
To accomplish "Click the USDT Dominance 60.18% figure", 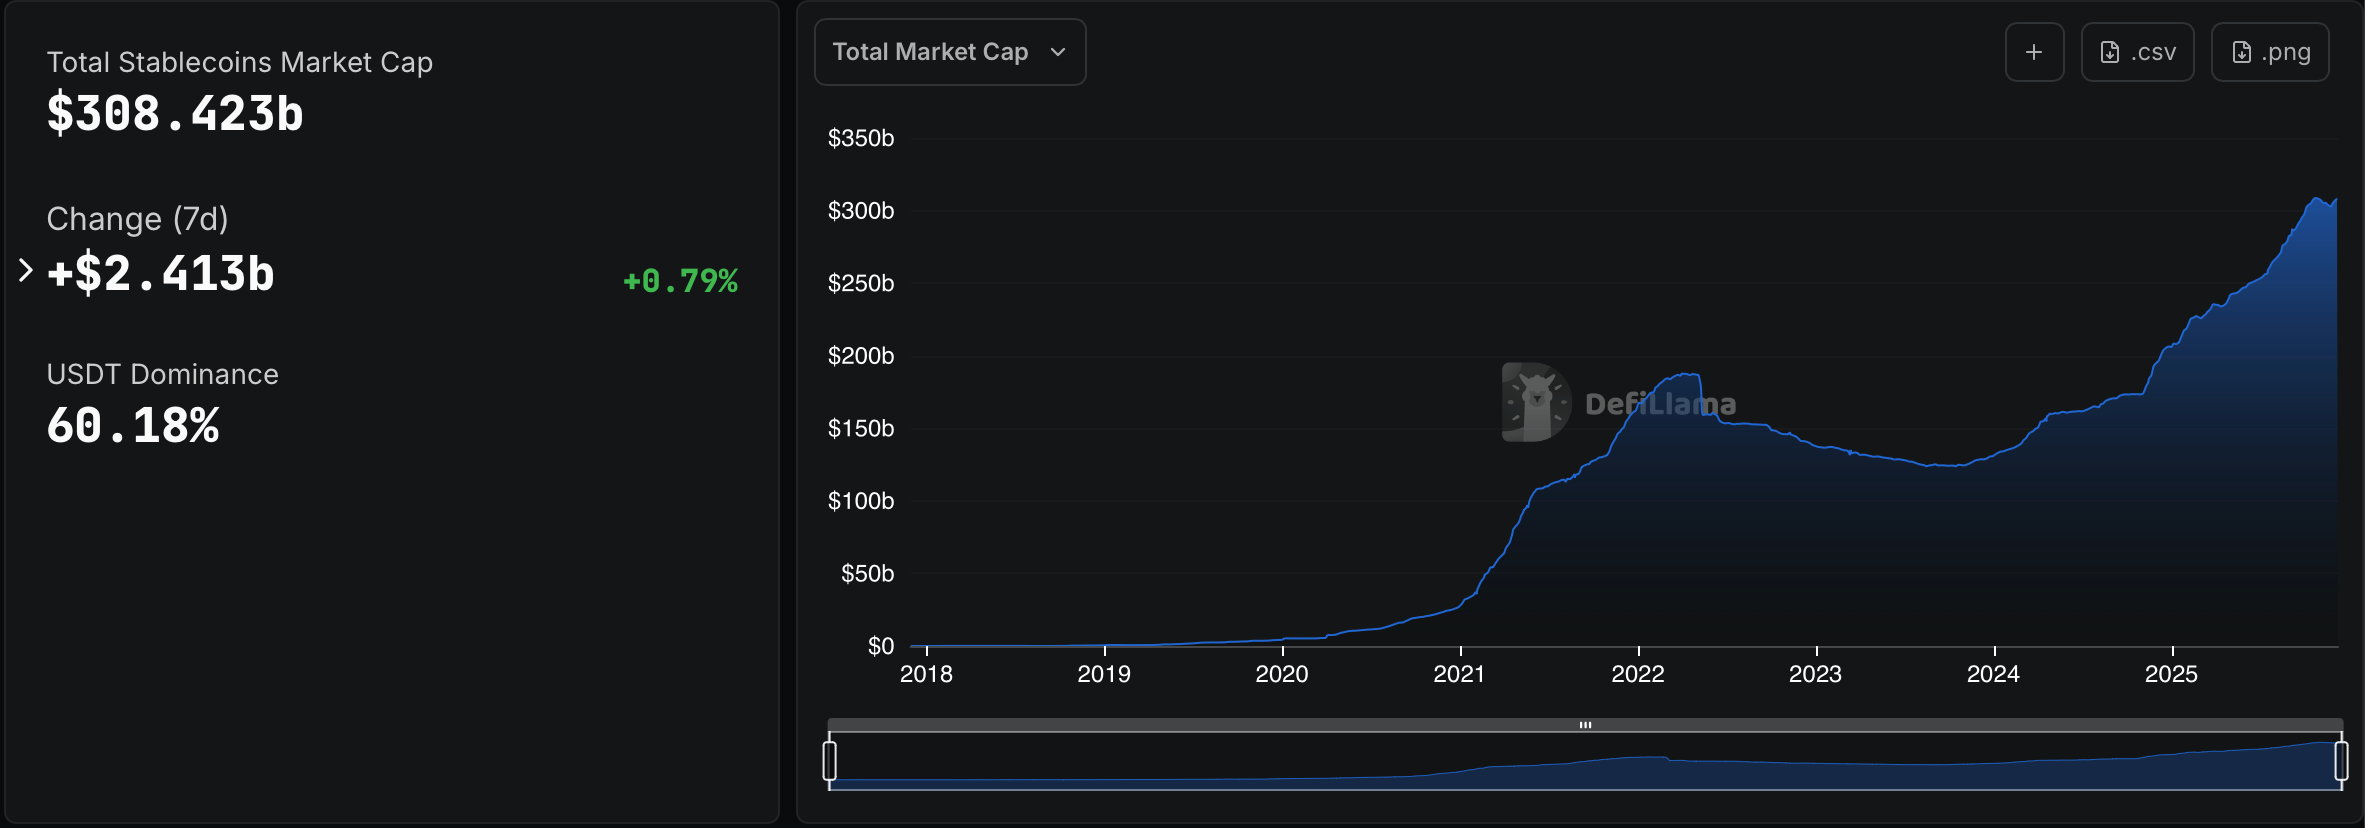I will pos(133,426).
